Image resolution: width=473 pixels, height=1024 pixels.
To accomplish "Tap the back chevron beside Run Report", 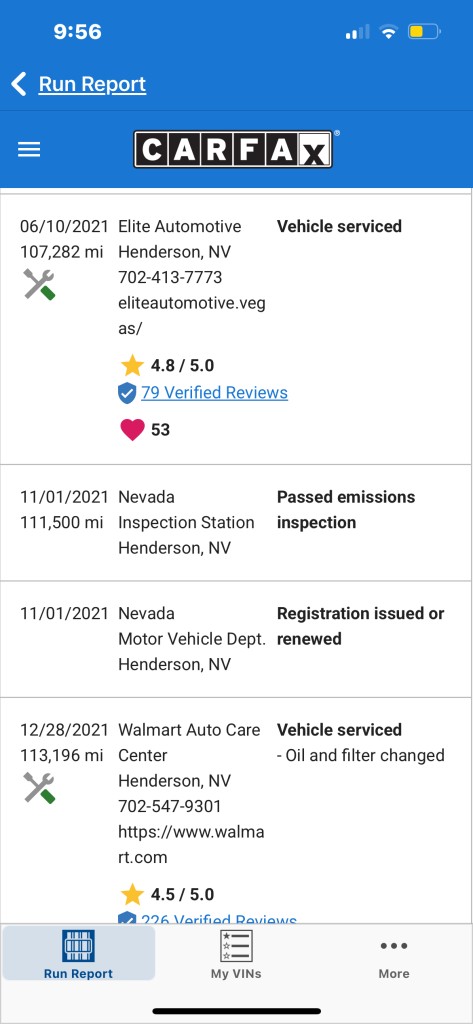I will pyautogui.click(x=19, y=84).
